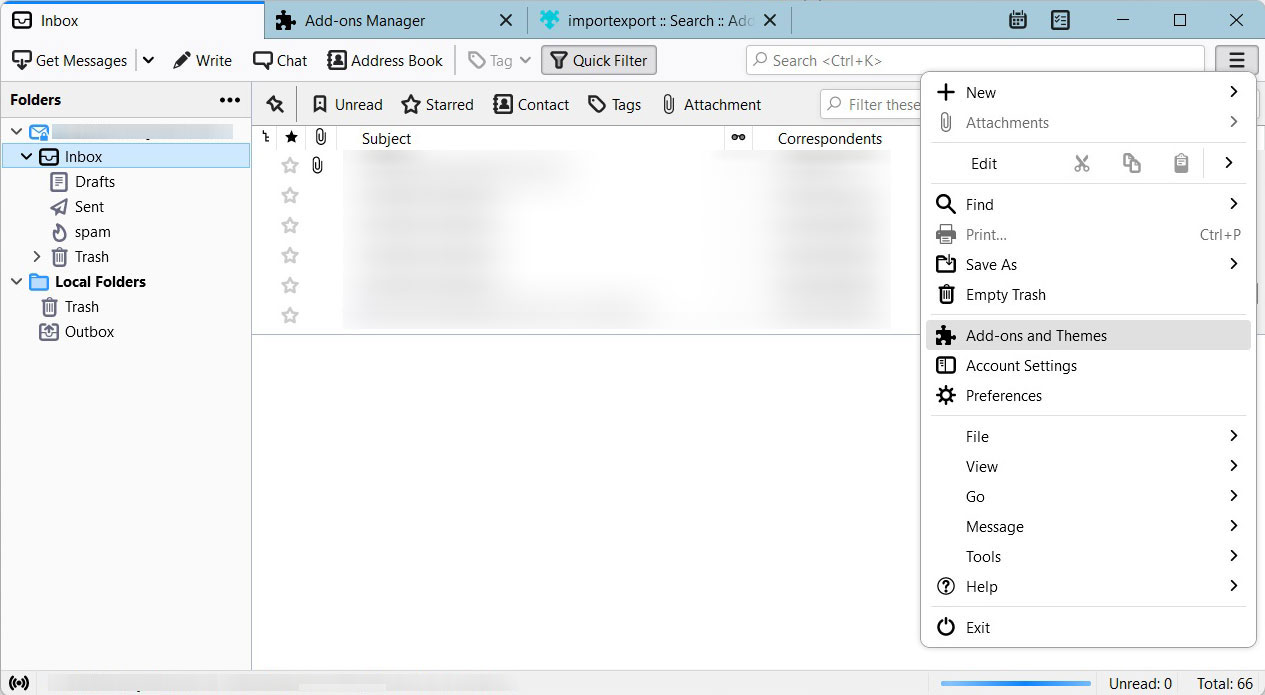Image resolution: width=1265 pixels, height=695 pixels.
Task: Open the Tools submenu
Action: [x=1088, y=556]
